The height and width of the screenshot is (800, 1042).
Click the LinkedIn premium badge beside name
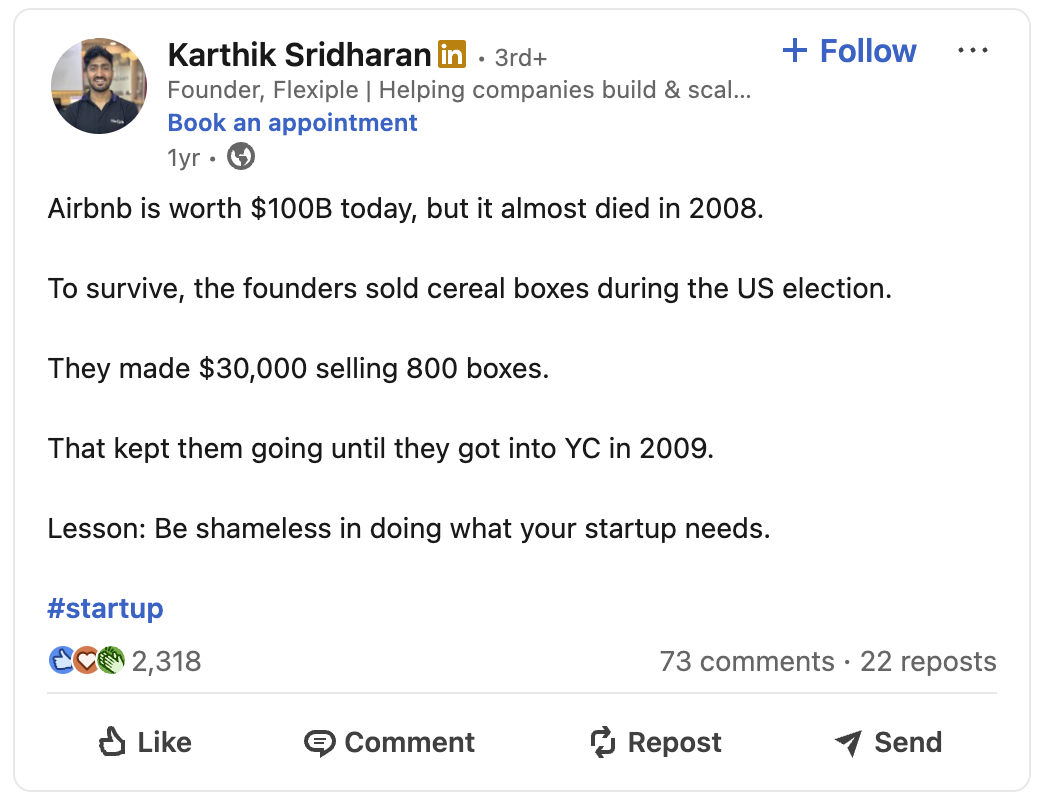point(452,54)
